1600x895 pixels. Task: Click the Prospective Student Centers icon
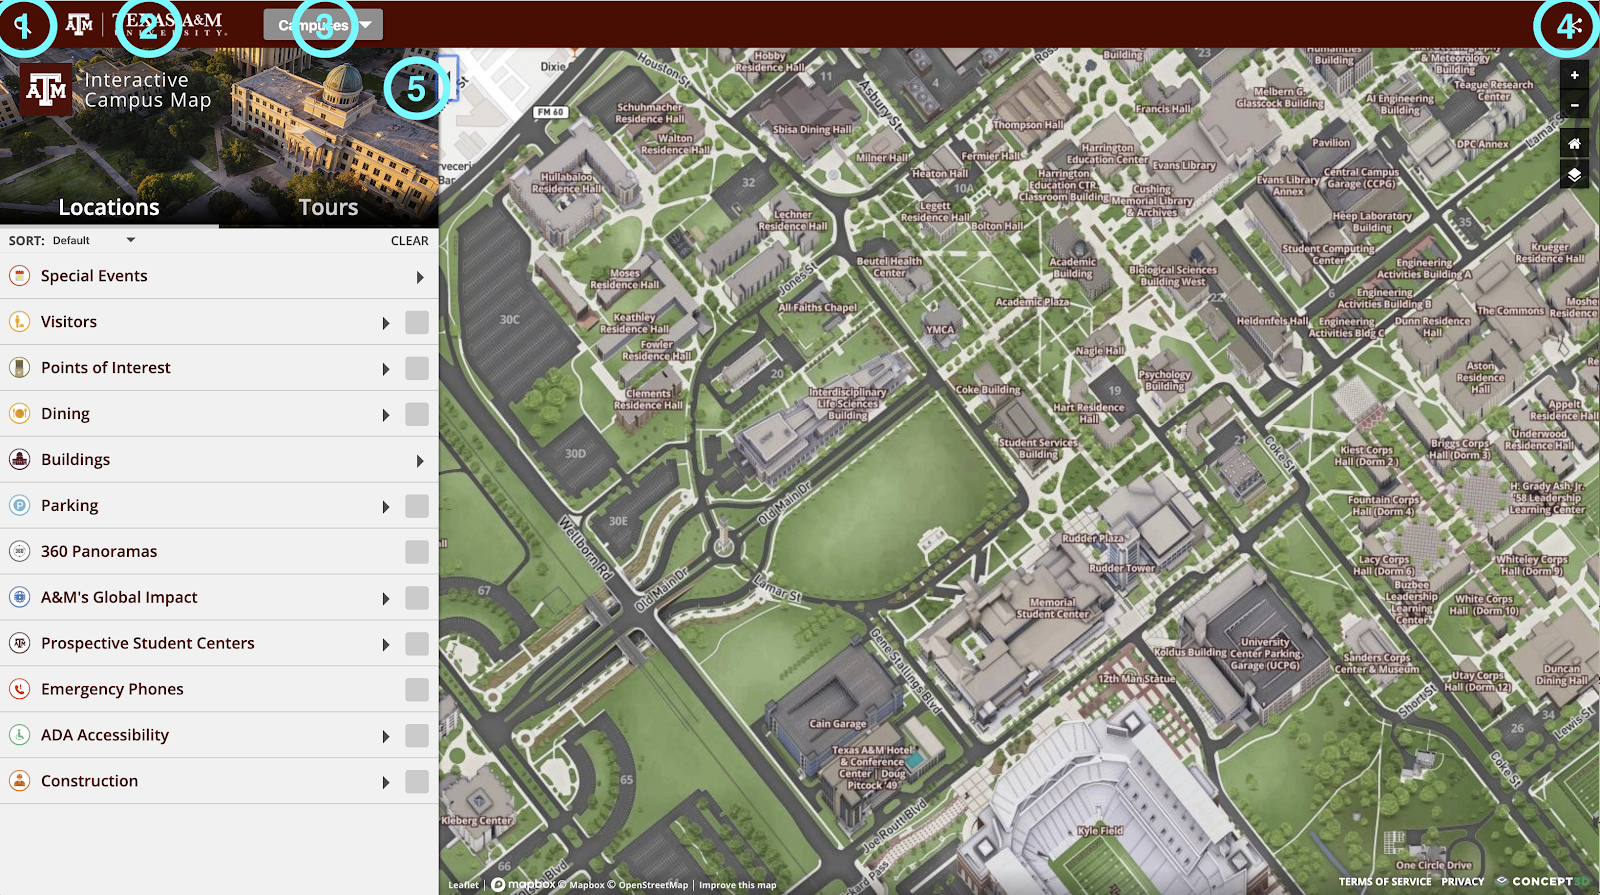[19, 644]
